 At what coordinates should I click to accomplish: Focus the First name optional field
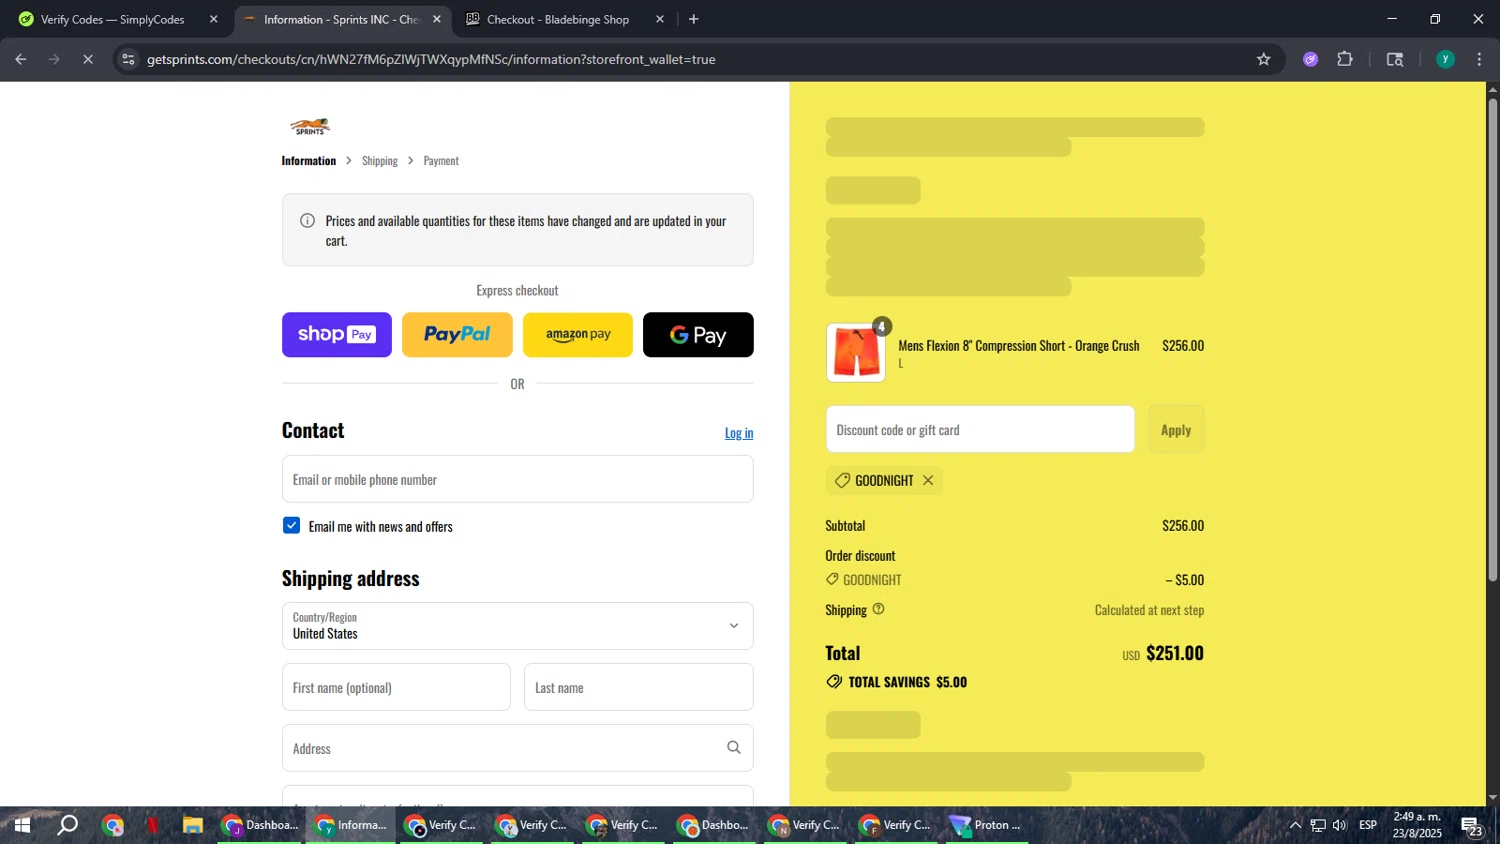(396, 688)
